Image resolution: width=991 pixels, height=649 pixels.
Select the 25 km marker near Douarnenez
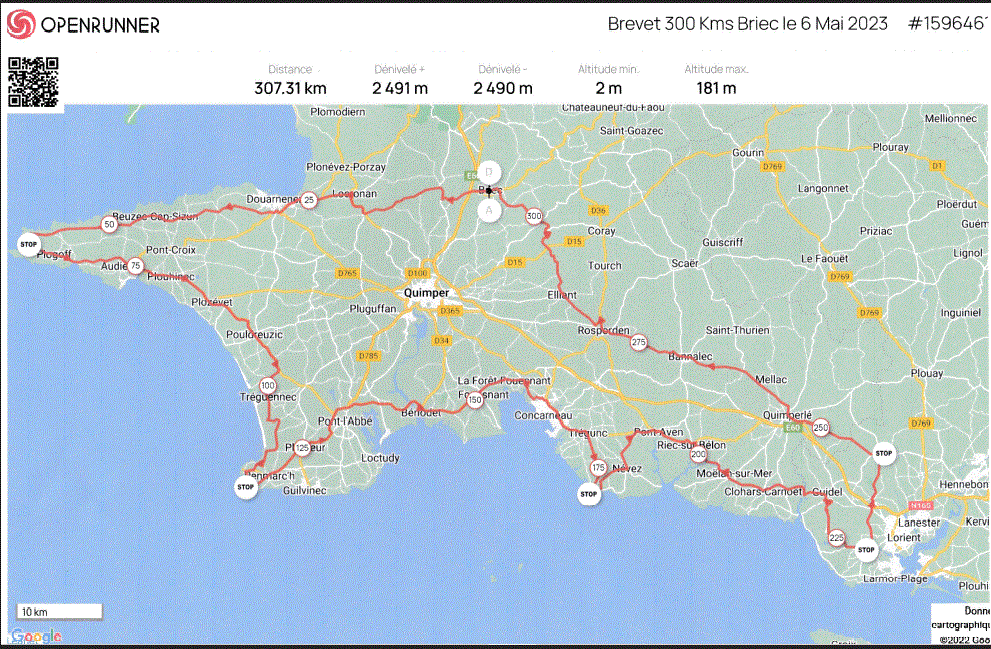[310, 200]
